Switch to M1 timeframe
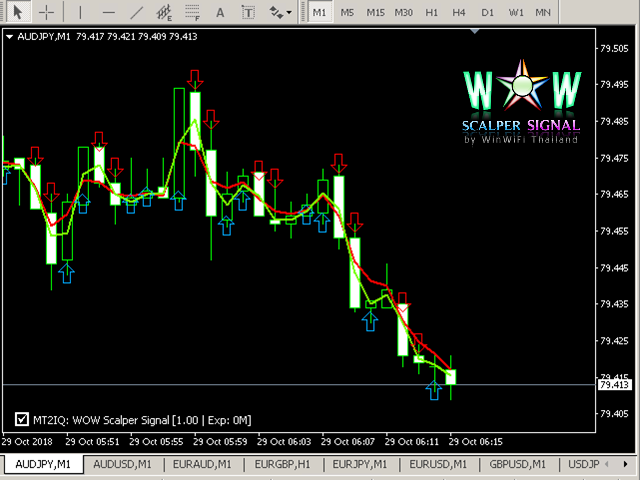Image resolution: width=640 pixels, height=480 pixels. [x=320, y=12]
